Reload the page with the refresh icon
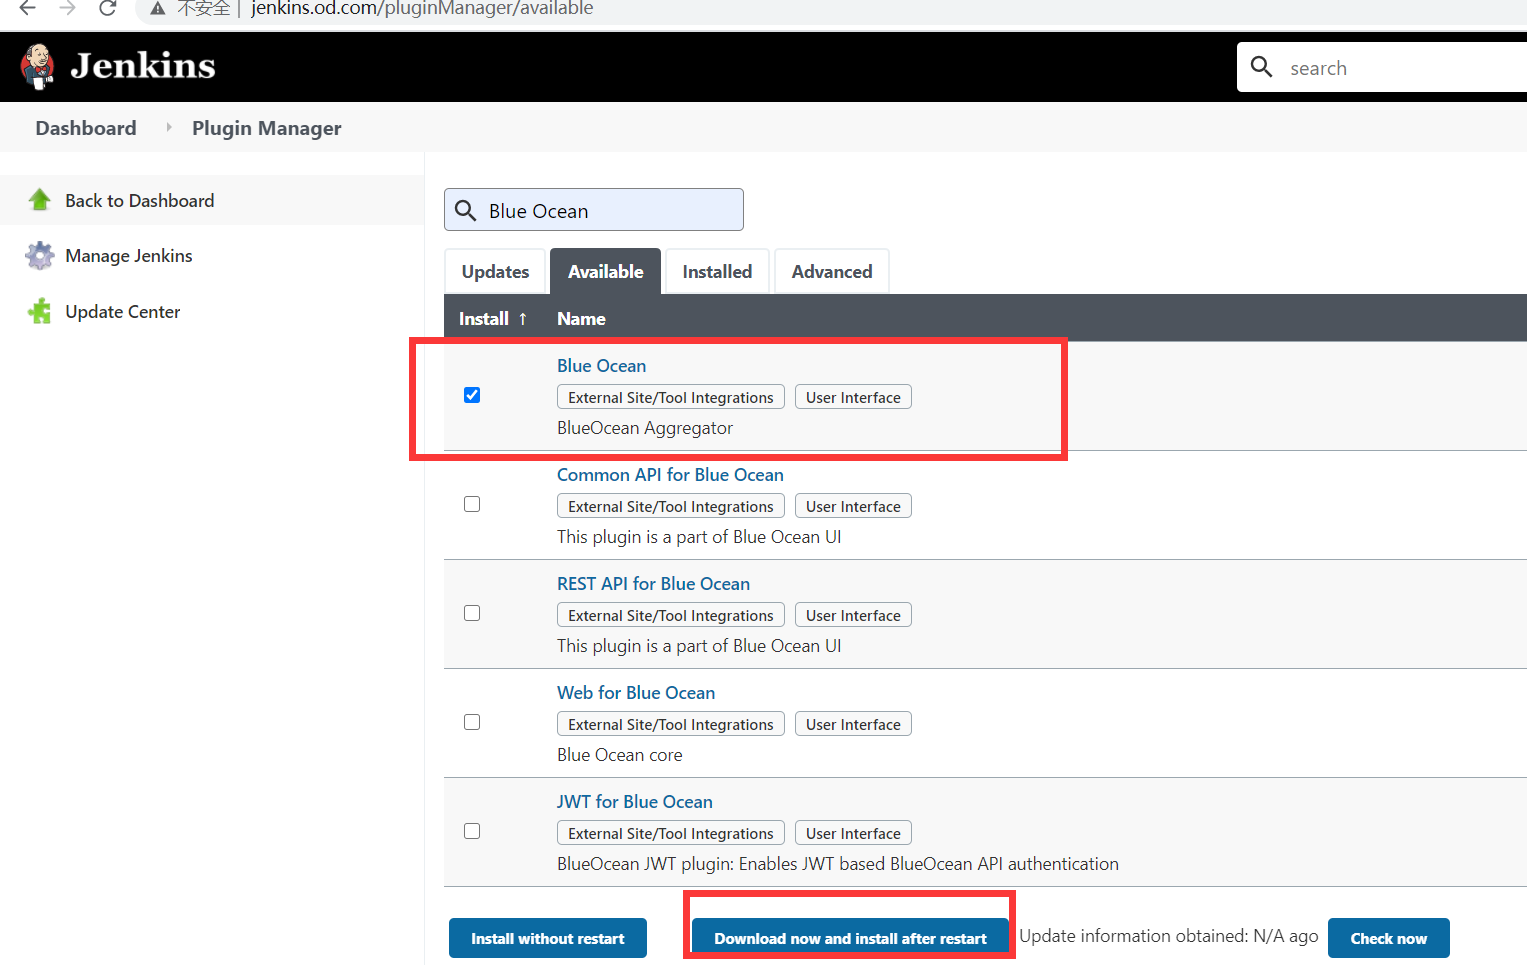Viewport: 1527px width, 965px height. [x=108, y=8]
